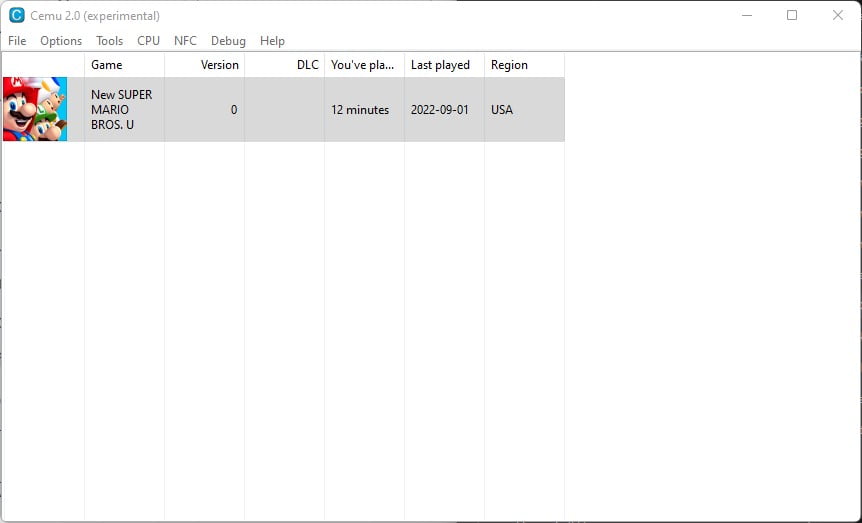Open the Options menu

61,41
